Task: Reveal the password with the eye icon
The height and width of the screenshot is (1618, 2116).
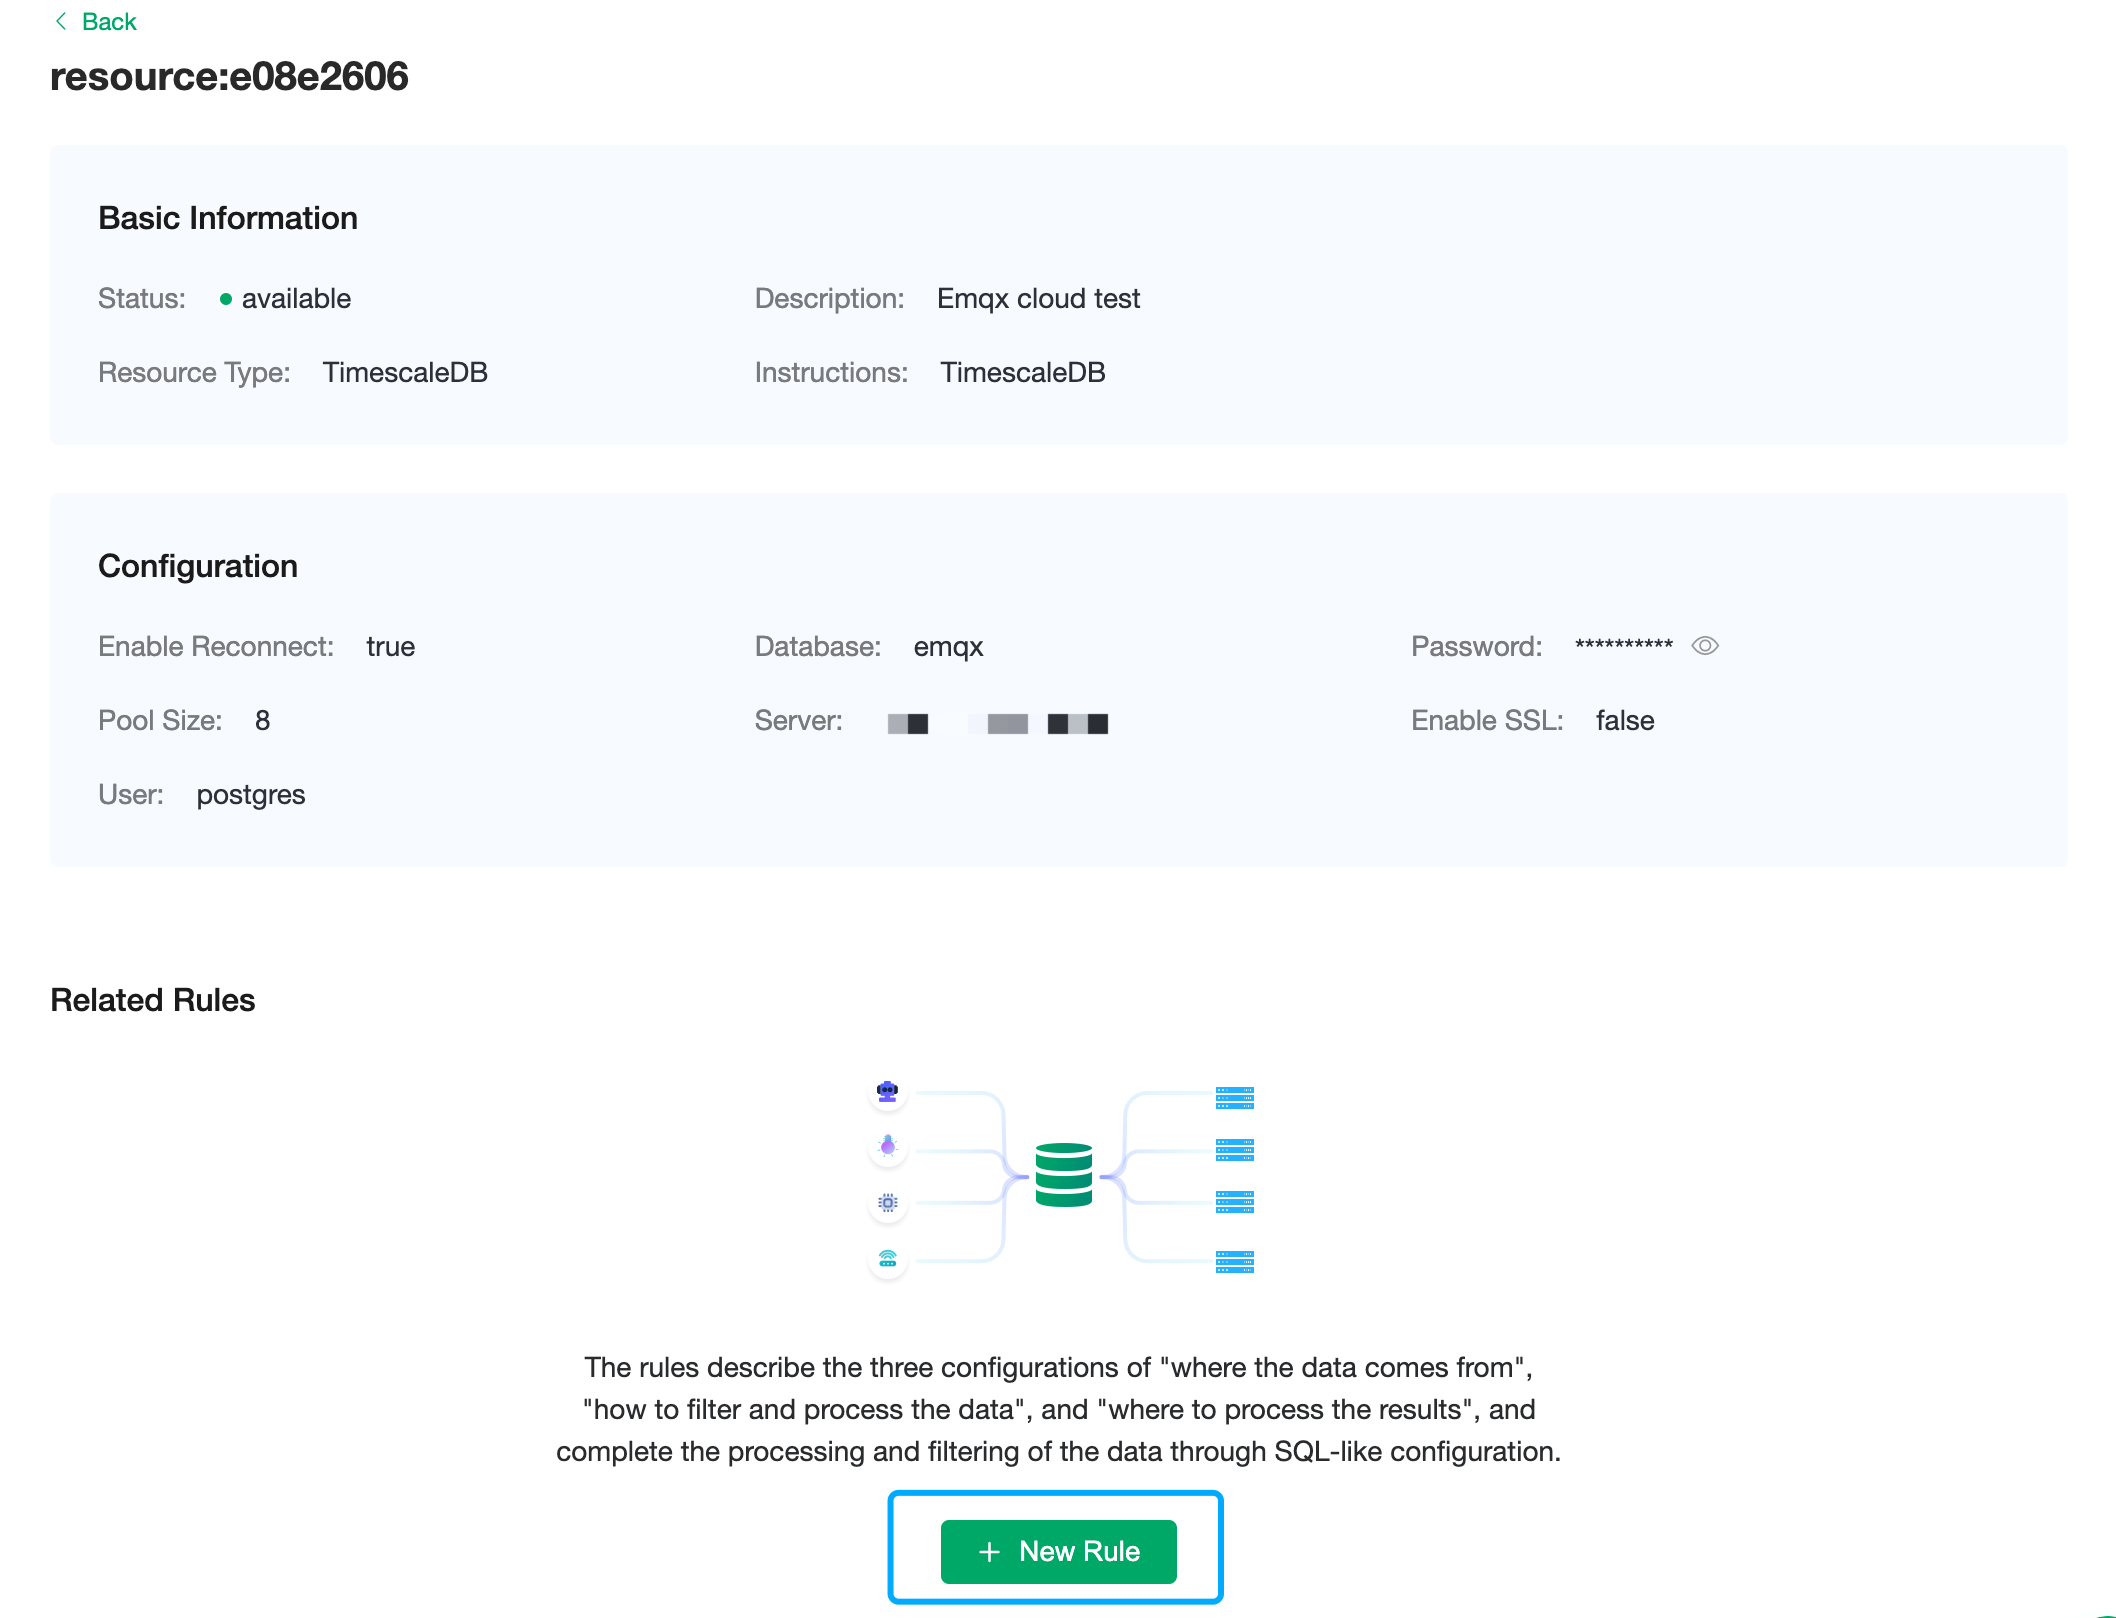Action: (1704, 646)
